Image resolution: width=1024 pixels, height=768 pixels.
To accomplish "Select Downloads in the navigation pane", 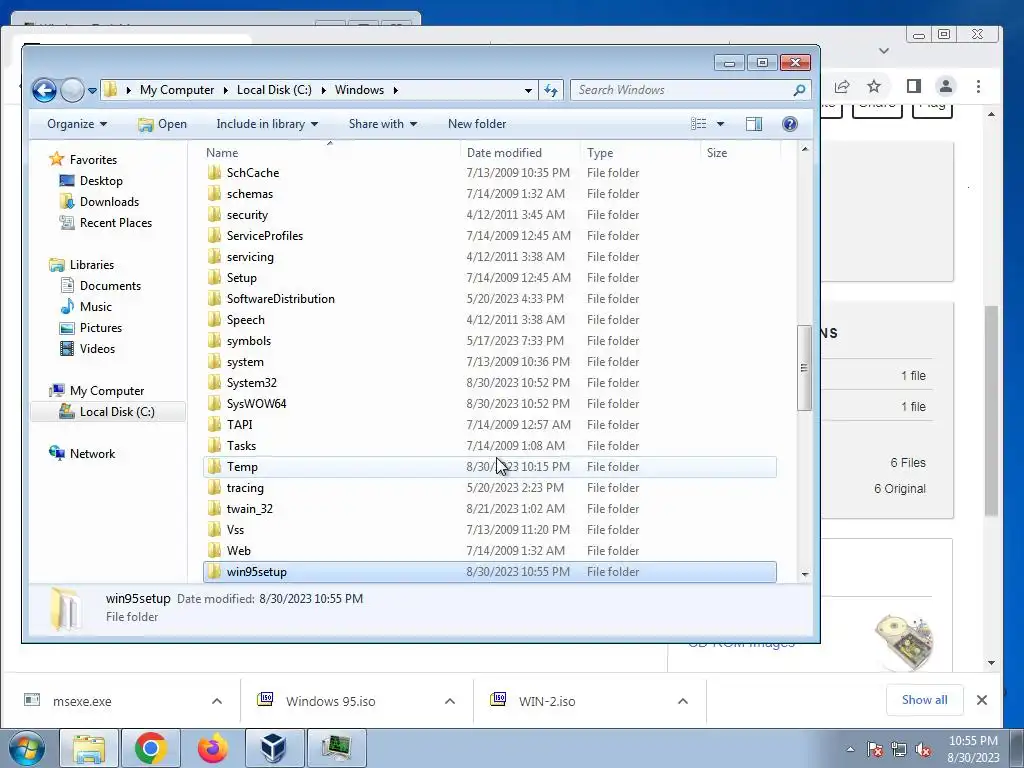I will point(109,202).
